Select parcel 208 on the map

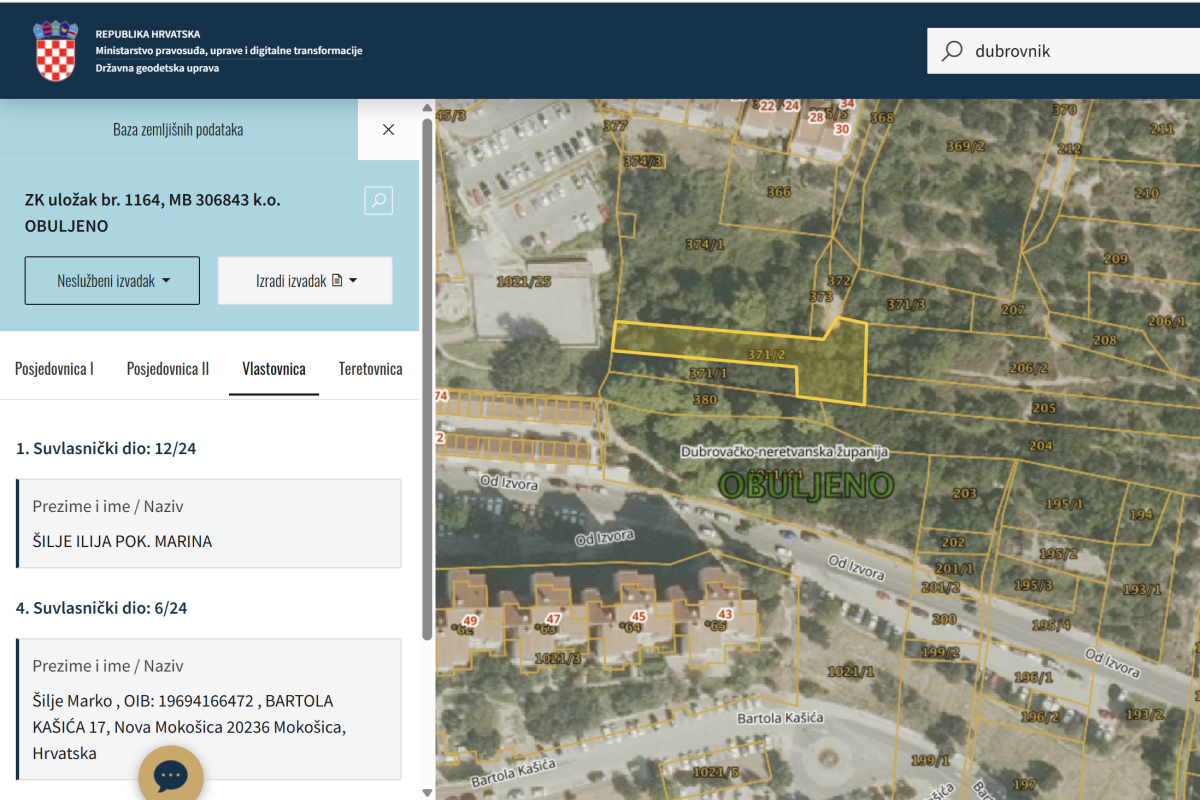(x=1104, y=340)
